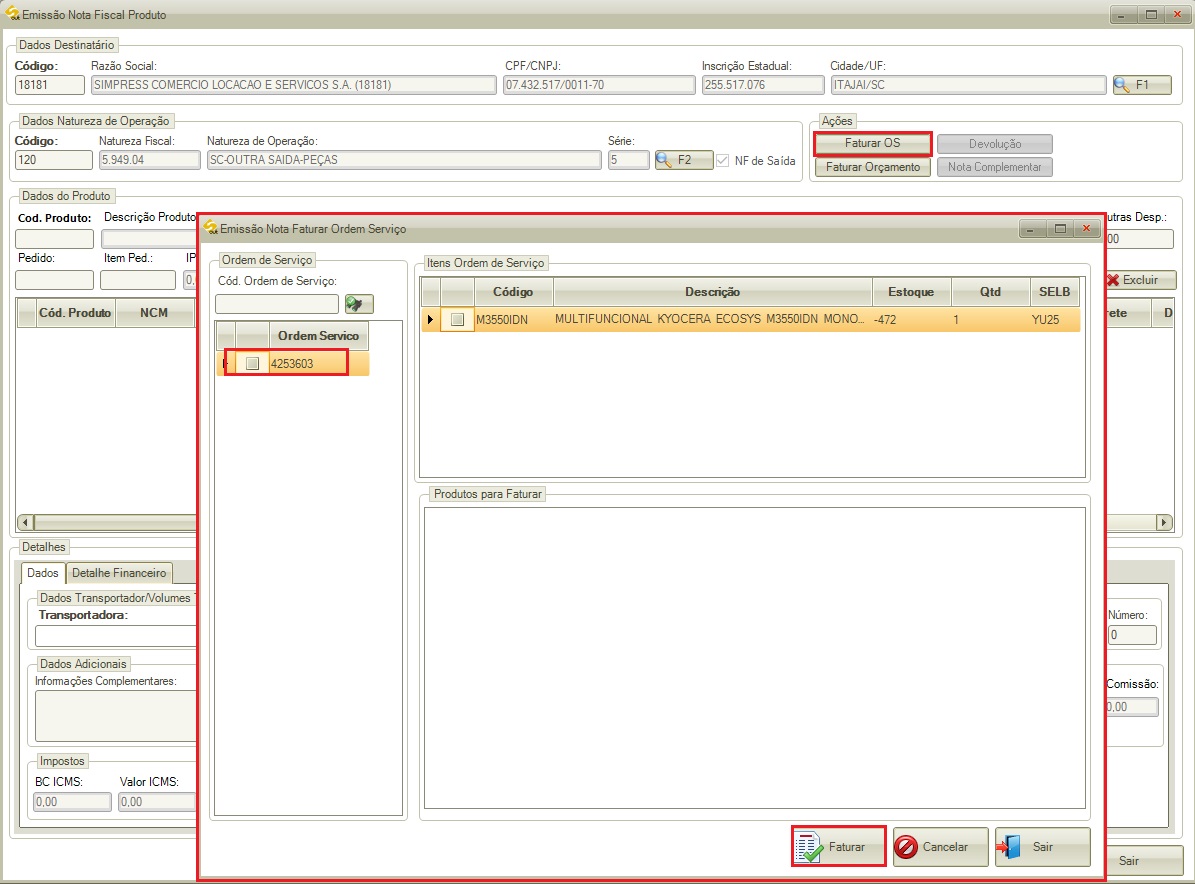The width and height of the screenshot is (1195, 884).
Task: Open the Detalhe Financeiro tab
Action: coord(119,573)
